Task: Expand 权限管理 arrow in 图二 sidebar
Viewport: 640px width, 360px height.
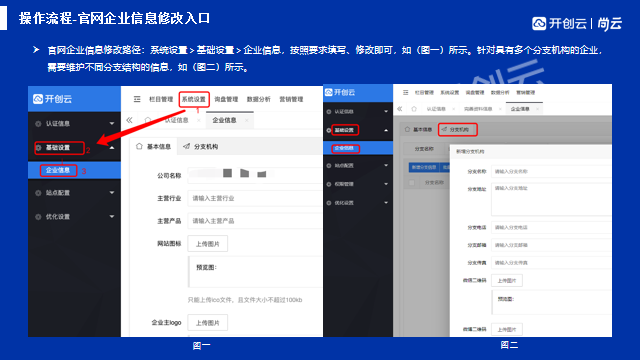Action: [386, 184]
